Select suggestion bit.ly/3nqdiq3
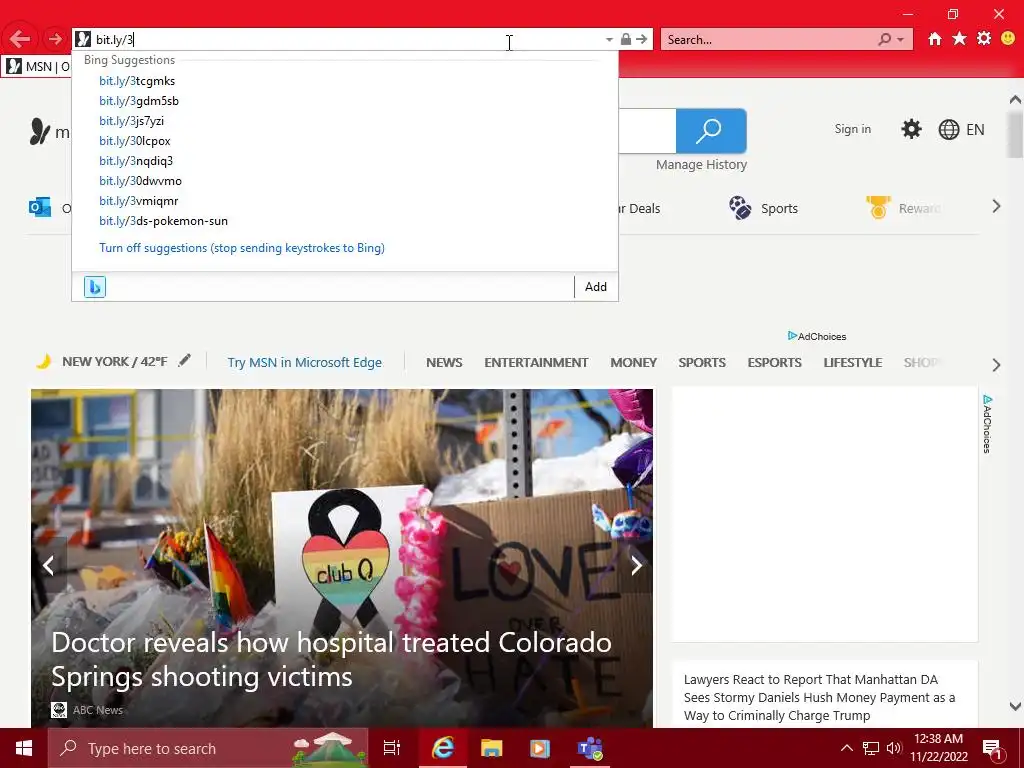1024x768 pixels. point(136,161)
